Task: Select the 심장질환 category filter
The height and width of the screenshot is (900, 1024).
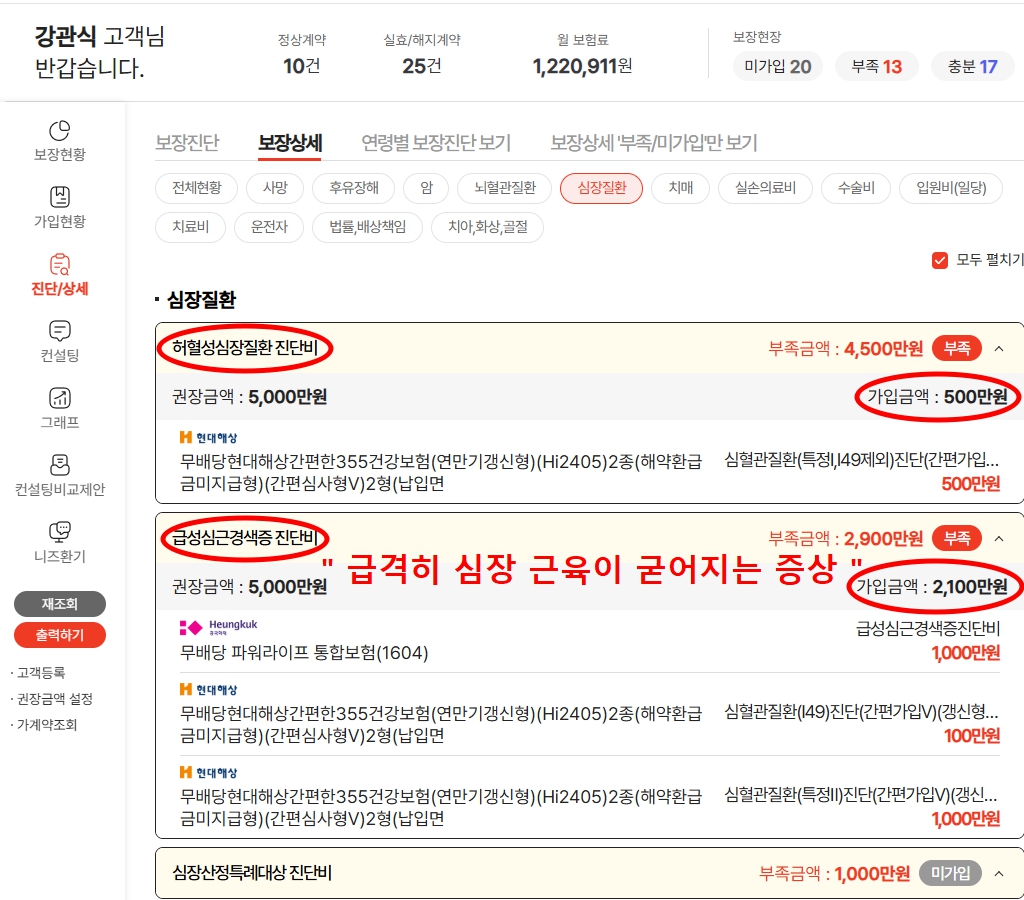Action: 601,188
